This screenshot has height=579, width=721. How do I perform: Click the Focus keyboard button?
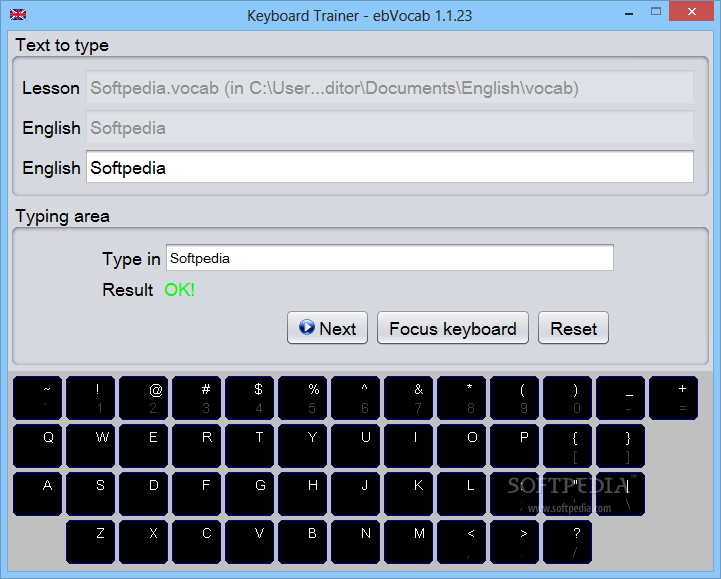[x=453, y=328]
